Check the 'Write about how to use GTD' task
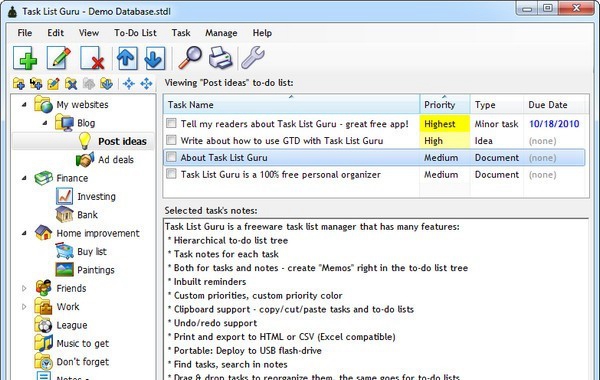 tap(171, 140)
